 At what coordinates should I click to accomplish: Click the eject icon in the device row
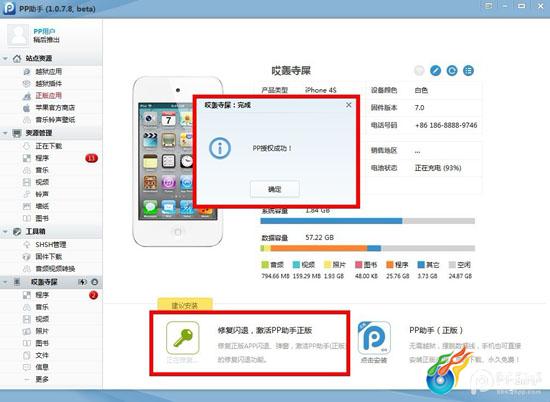tap(94, 282)
